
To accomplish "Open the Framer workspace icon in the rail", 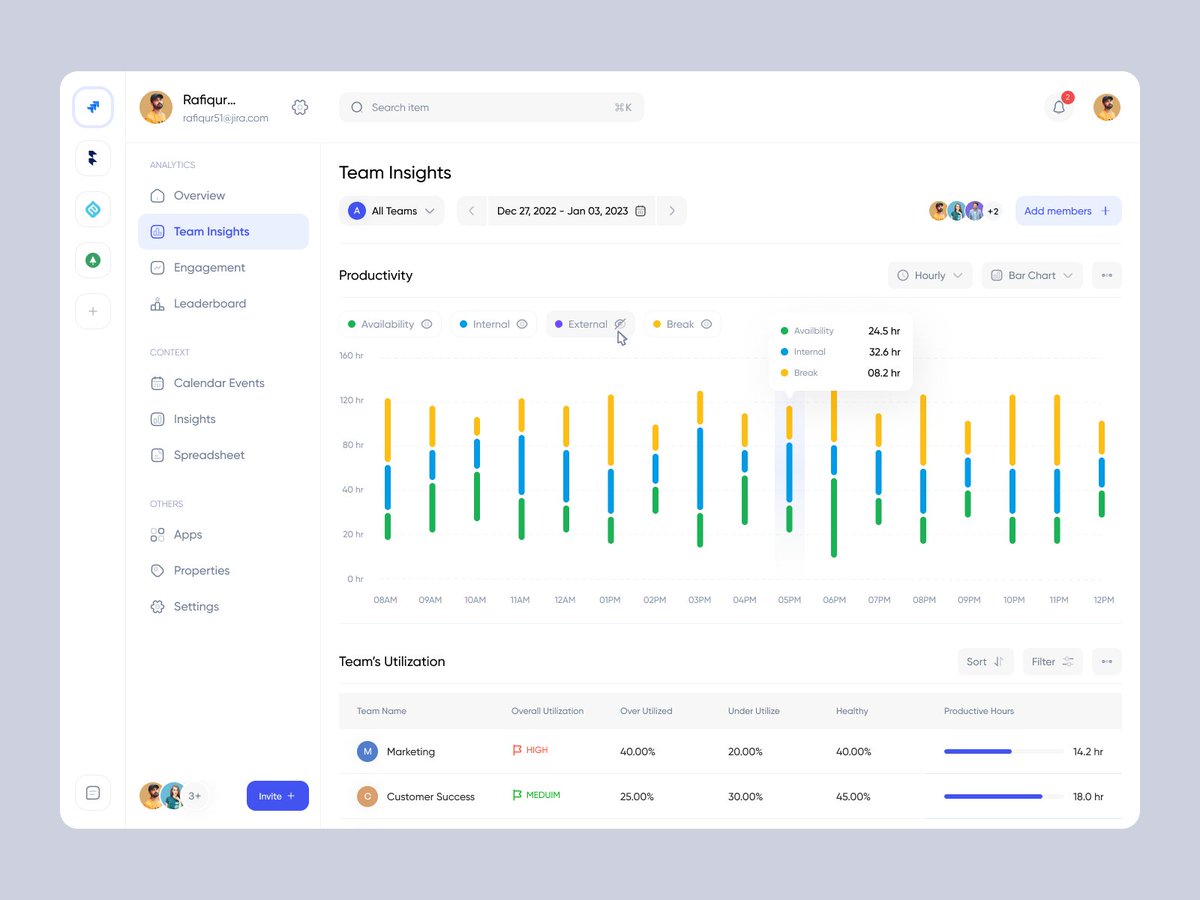I will pyautogui.click(x=93, y=158).
